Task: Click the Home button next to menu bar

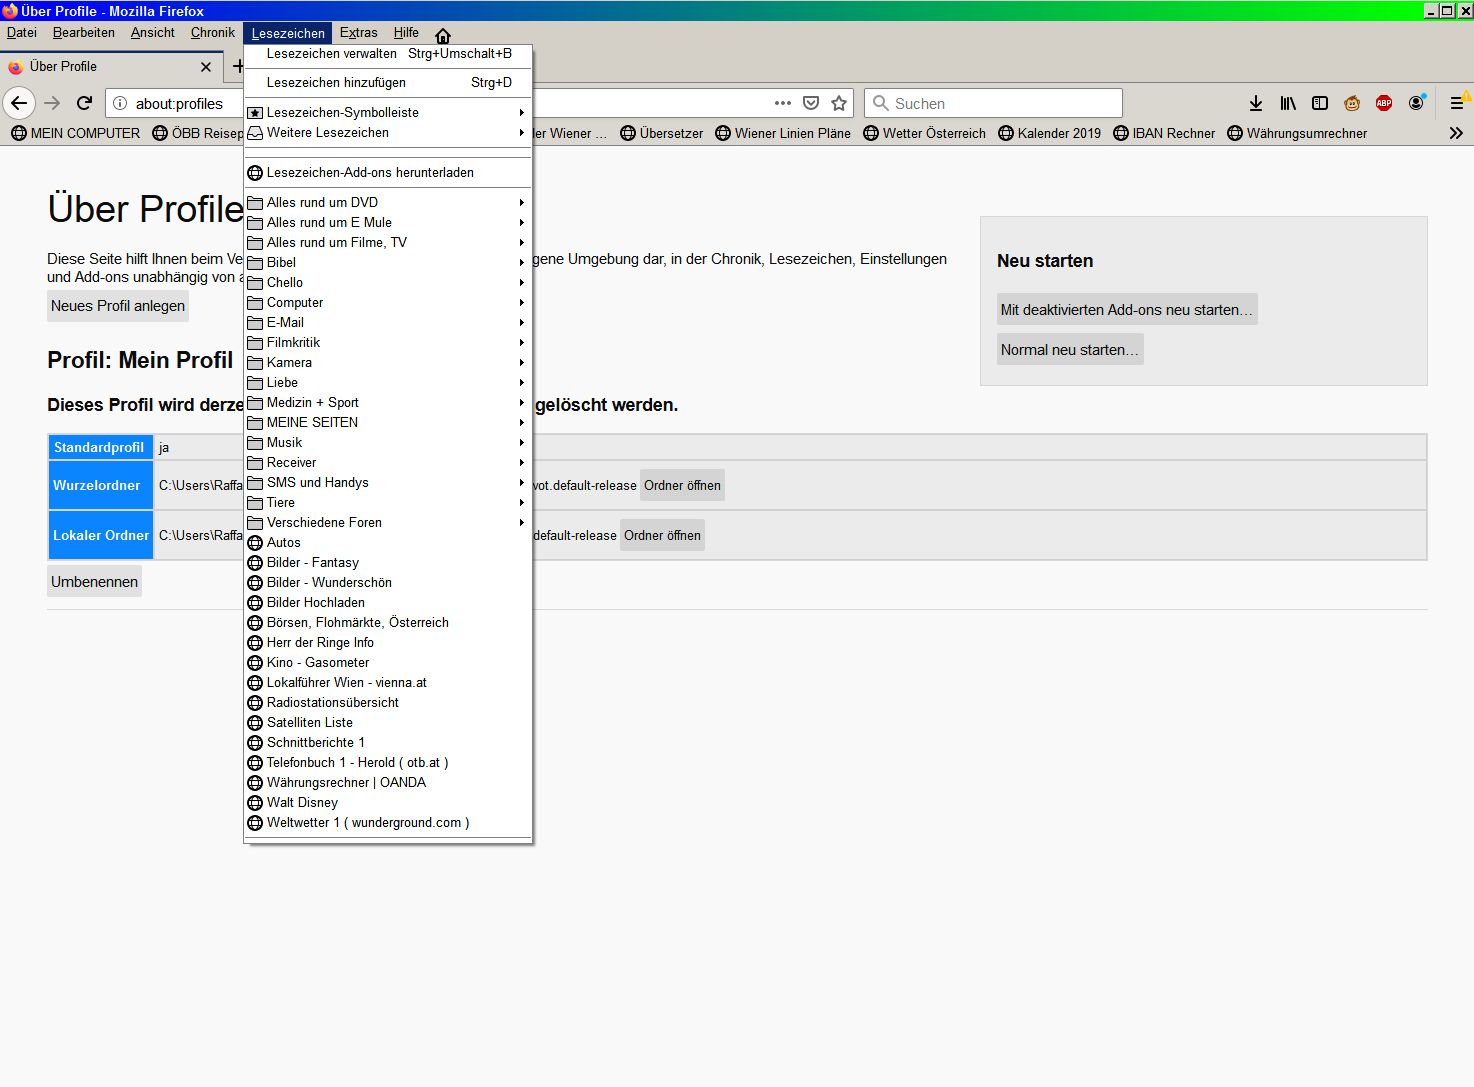Action: click(x=443, y=34)
